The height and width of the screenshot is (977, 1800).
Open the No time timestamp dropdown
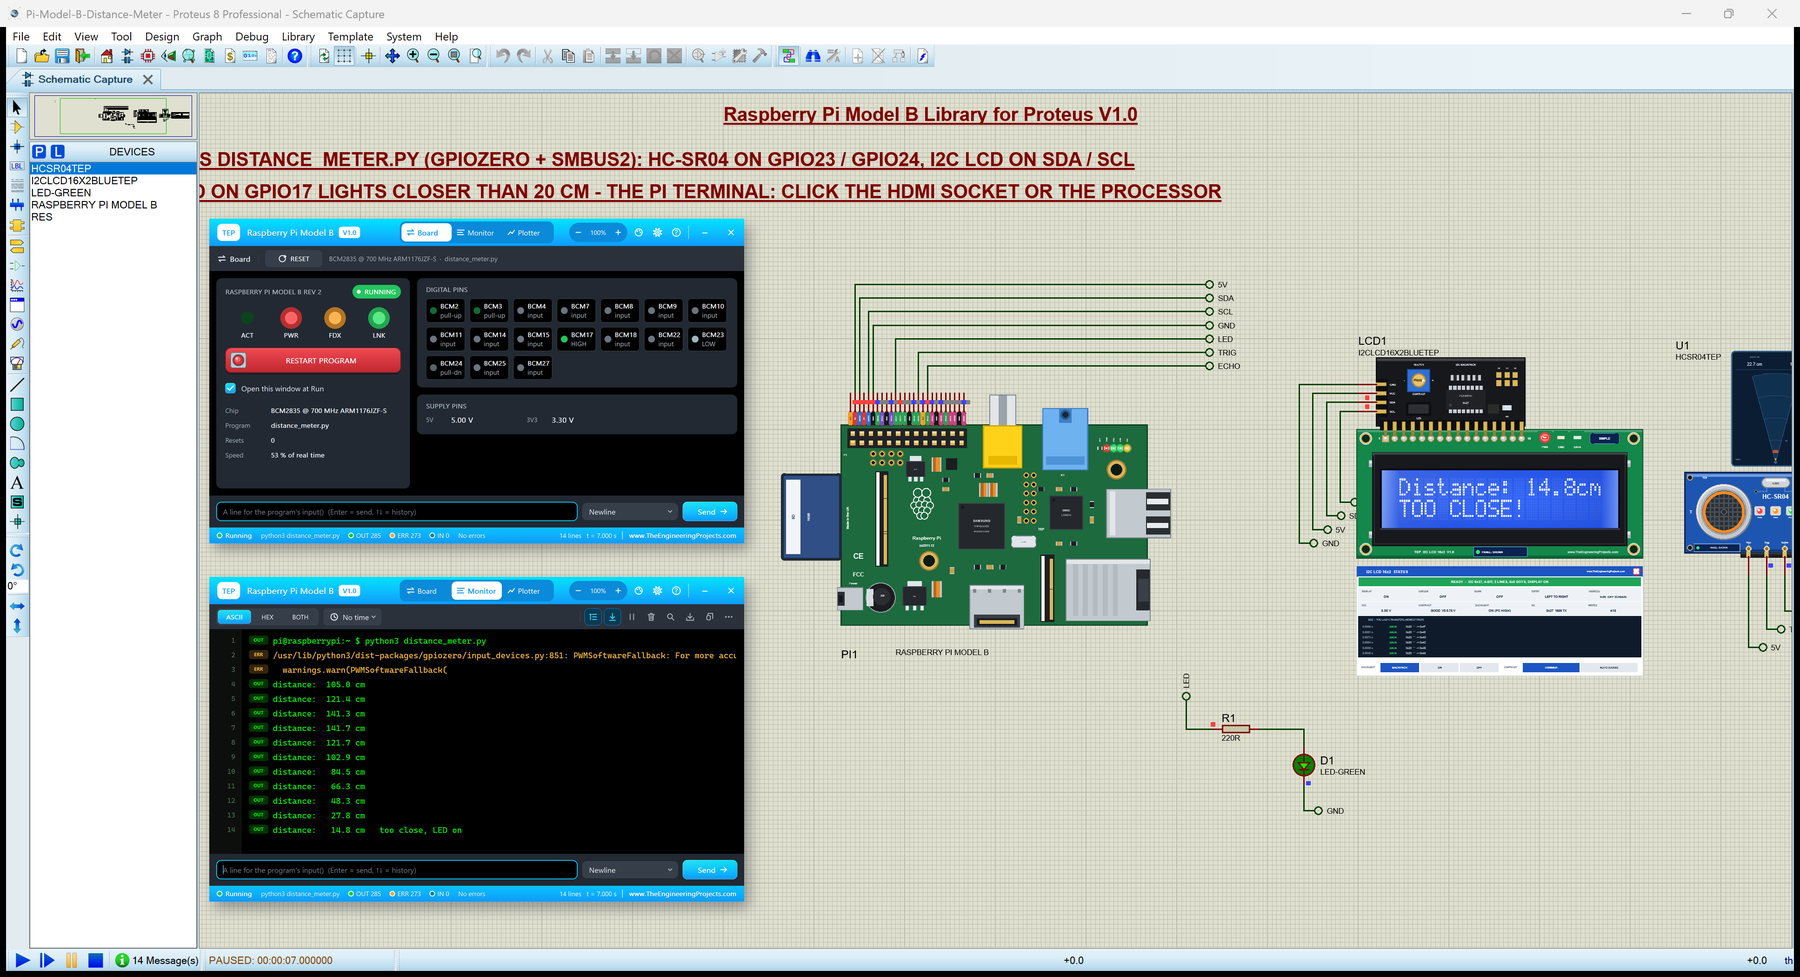[x=353, y=617]
